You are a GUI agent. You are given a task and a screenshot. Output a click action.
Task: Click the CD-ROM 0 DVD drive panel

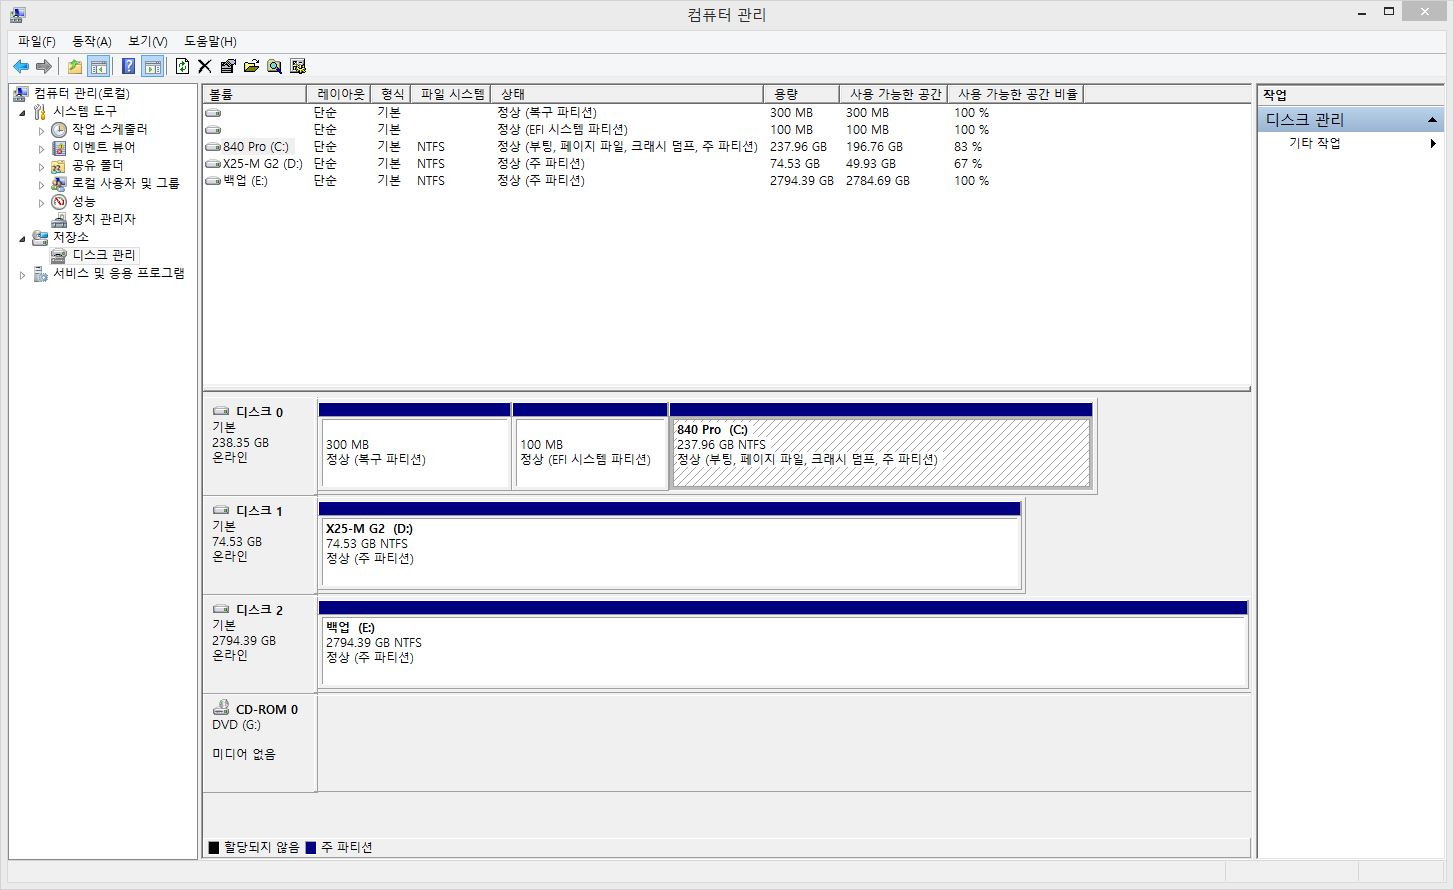click(x=260, y=743)
